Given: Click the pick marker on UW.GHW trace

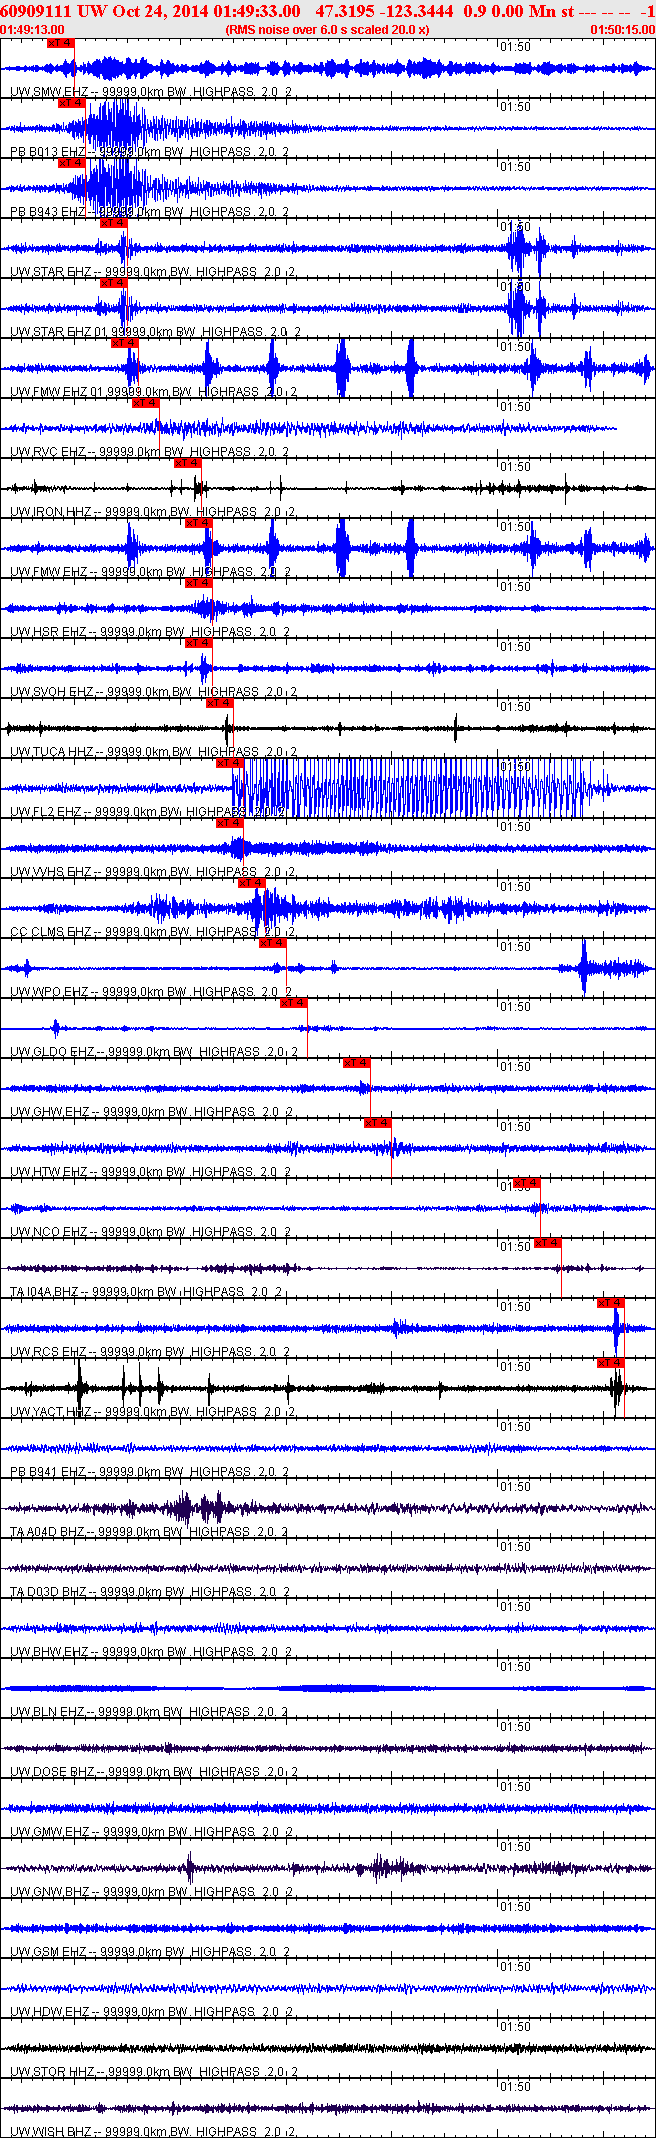Looking at the screenshot, I should coord(357,1063).
